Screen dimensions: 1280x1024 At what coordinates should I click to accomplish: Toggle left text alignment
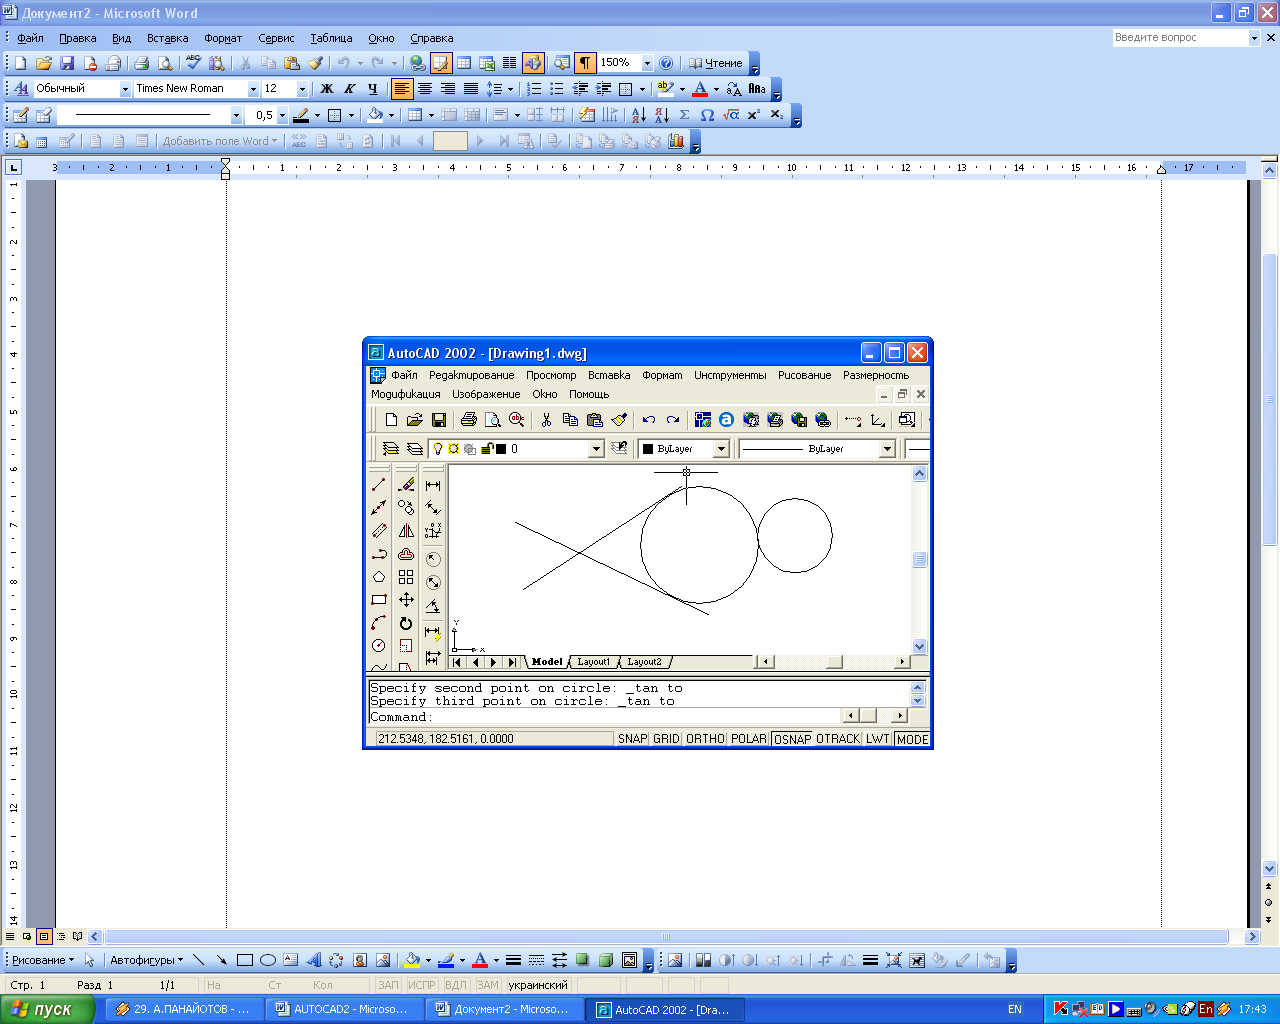(402, 89)
